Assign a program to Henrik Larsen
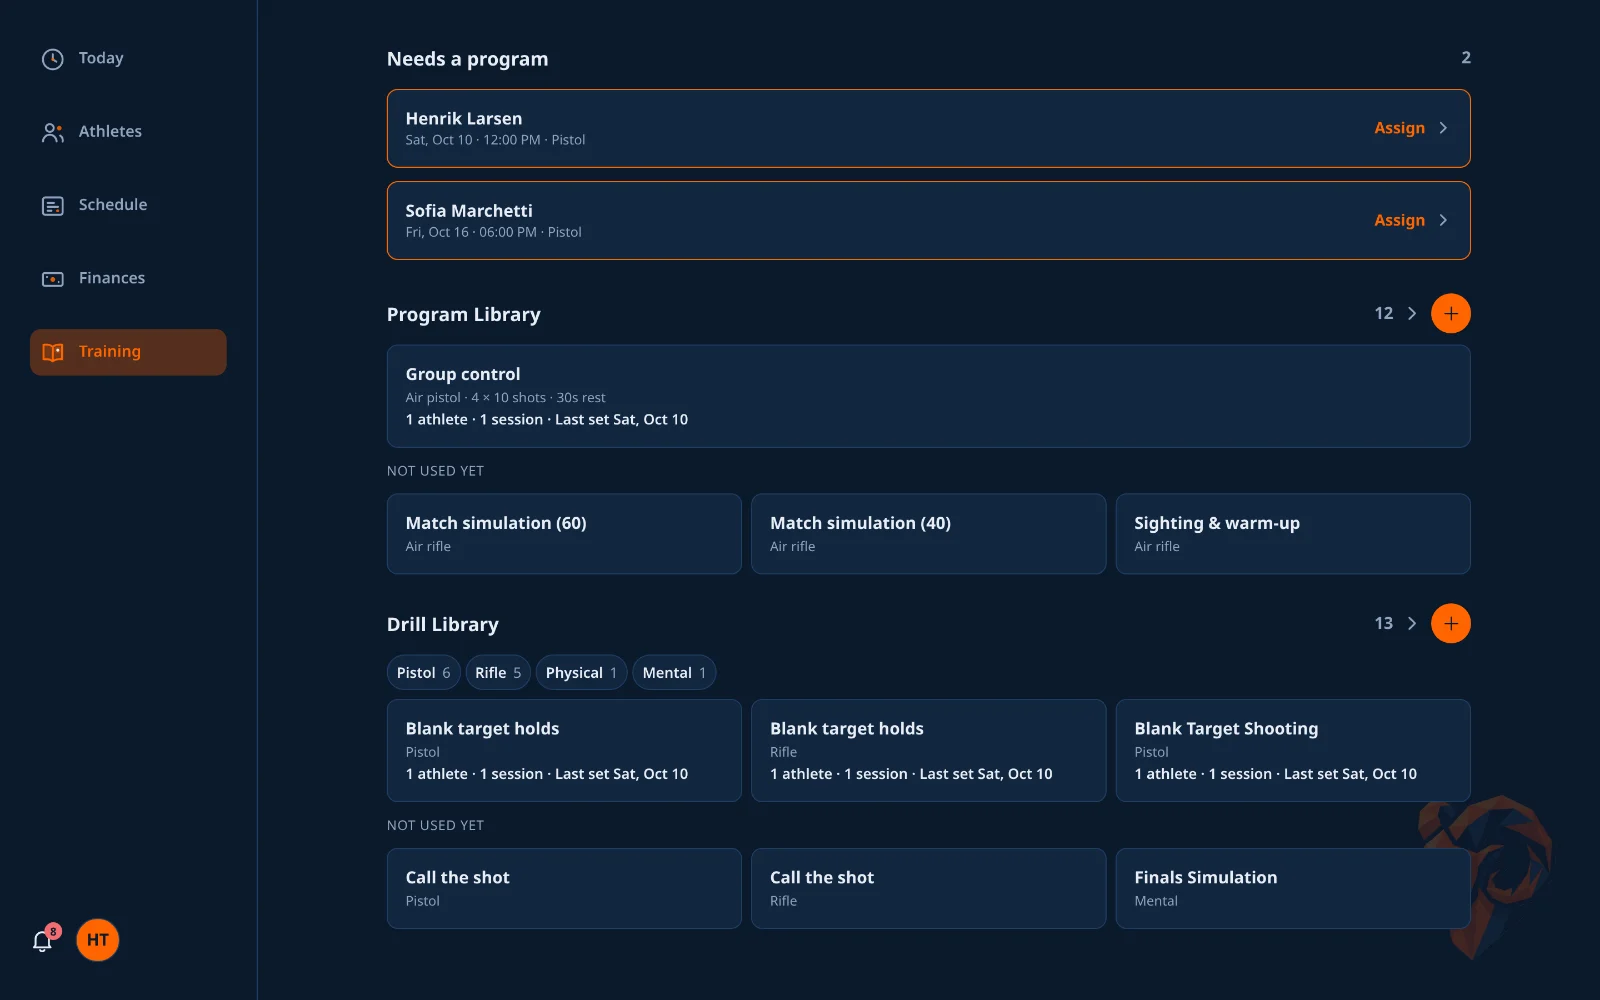This screenshot has height=1000, width=1600. (x=1399, y=128)
